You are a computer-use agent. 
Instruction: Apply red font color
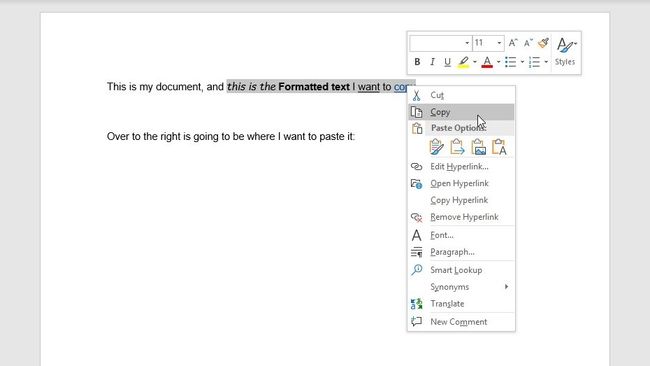[x=488, y=62]
